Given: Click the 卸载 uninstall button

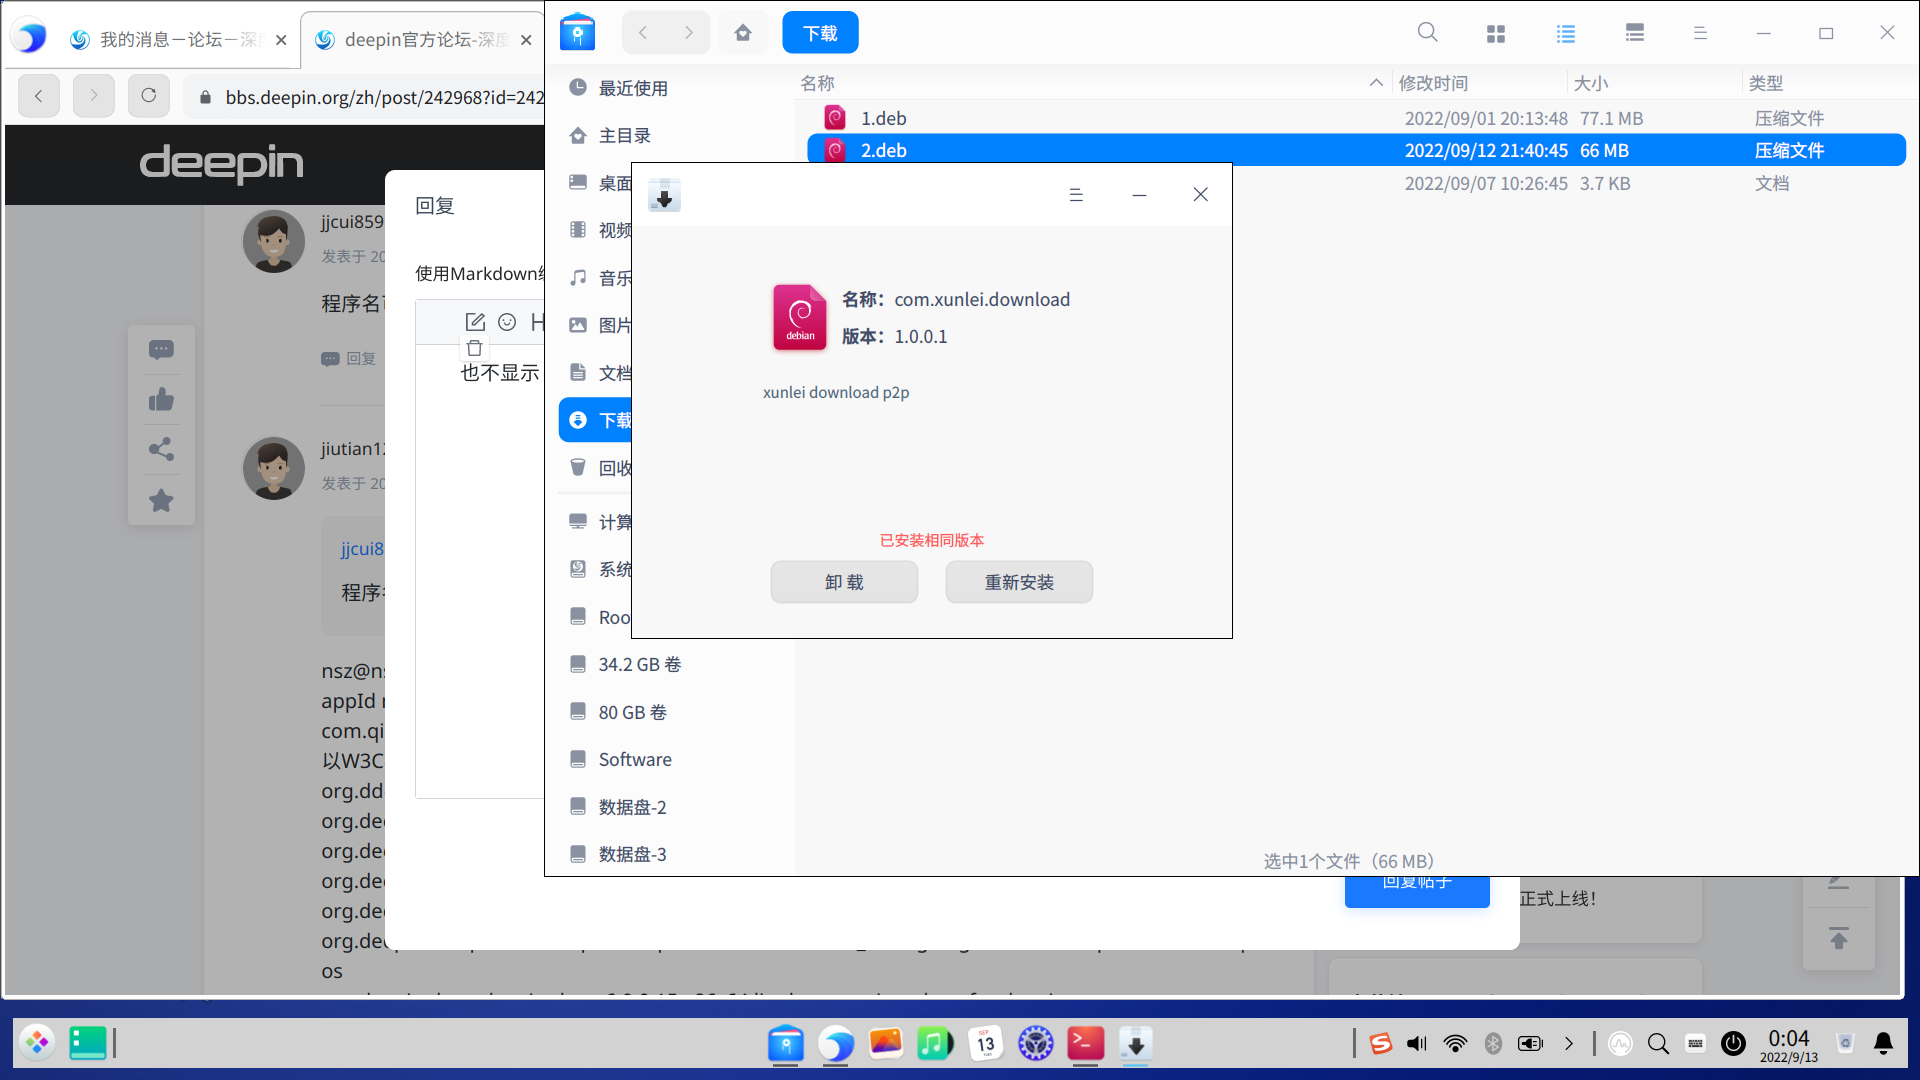Looking at the screenshot, I should point(844,582).
